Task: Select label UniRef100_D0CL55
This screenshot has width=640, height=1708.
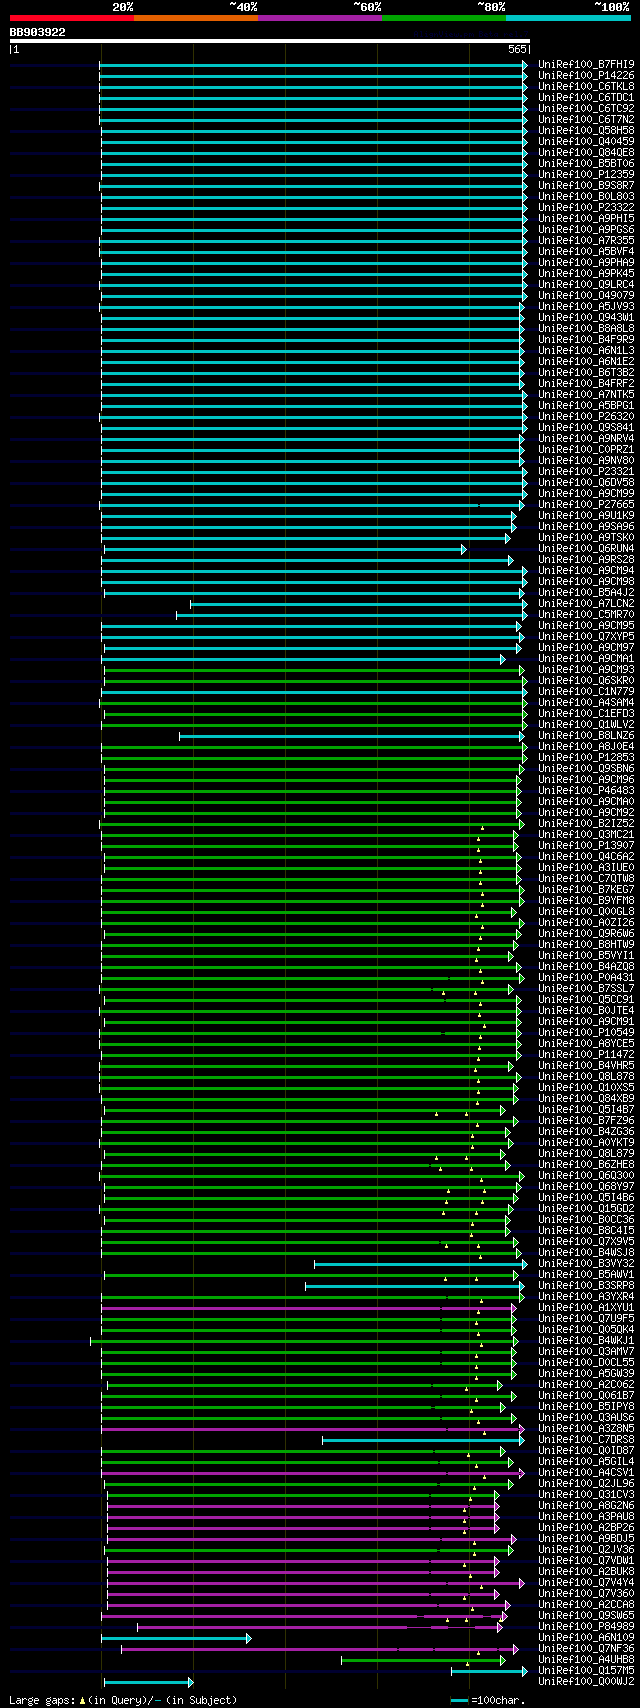Action: pos(586,1362)
